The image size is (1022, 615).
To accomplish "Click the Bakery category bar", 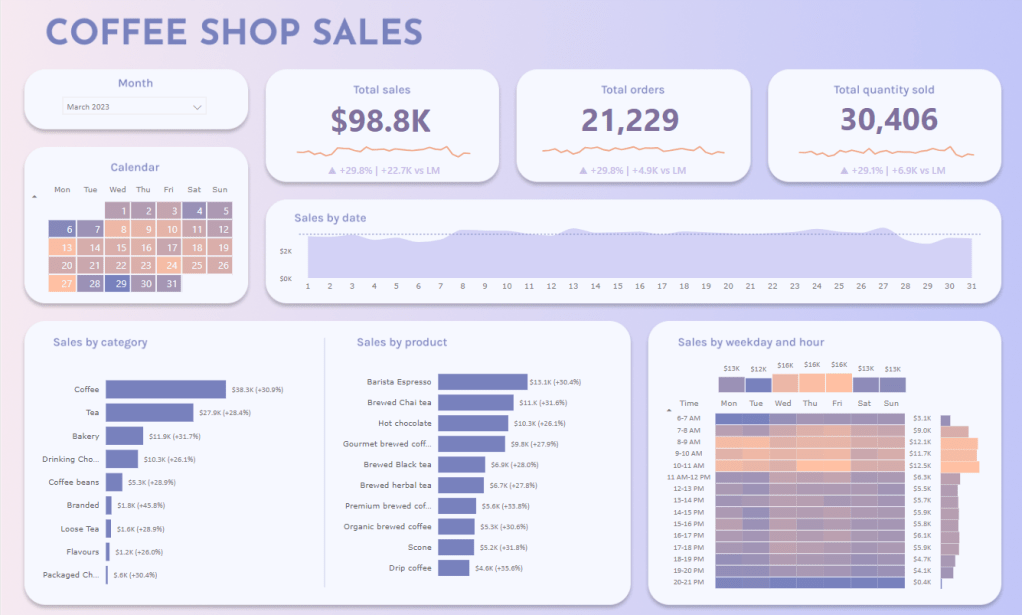I will tap(126, 435).
